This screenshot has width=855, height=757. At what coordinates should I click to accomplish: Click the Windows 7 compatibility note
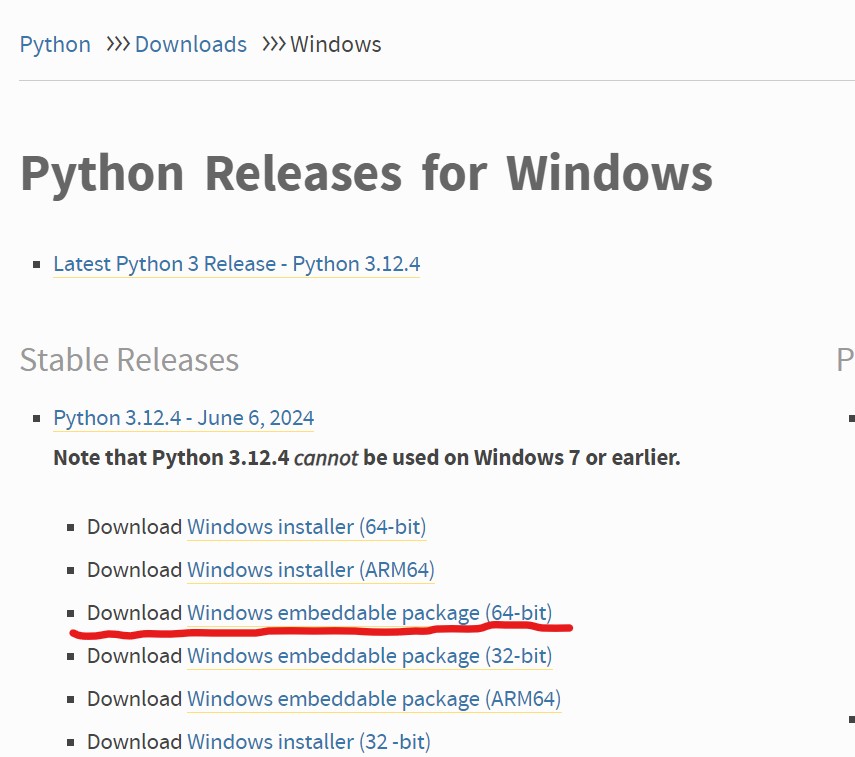(x=367, y=458)
